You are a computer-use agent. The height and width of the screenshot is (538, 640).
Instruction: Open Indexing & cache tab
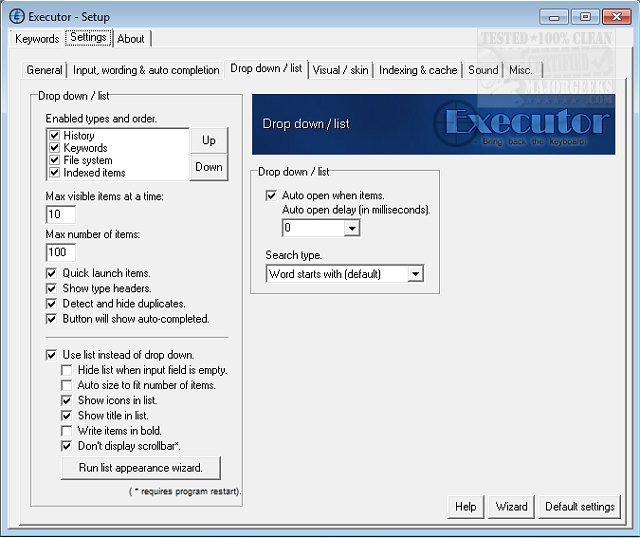pos(418,70)
